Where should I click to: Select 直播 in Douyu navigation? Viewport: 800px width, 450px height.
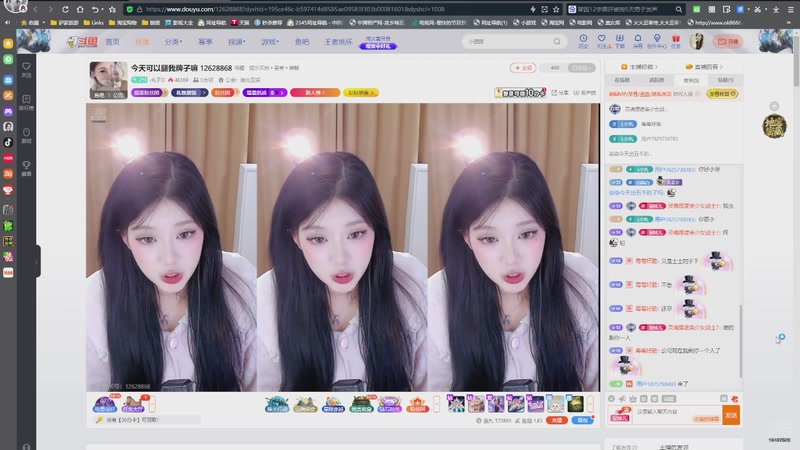pyautogui.click(x=142, y=42)
